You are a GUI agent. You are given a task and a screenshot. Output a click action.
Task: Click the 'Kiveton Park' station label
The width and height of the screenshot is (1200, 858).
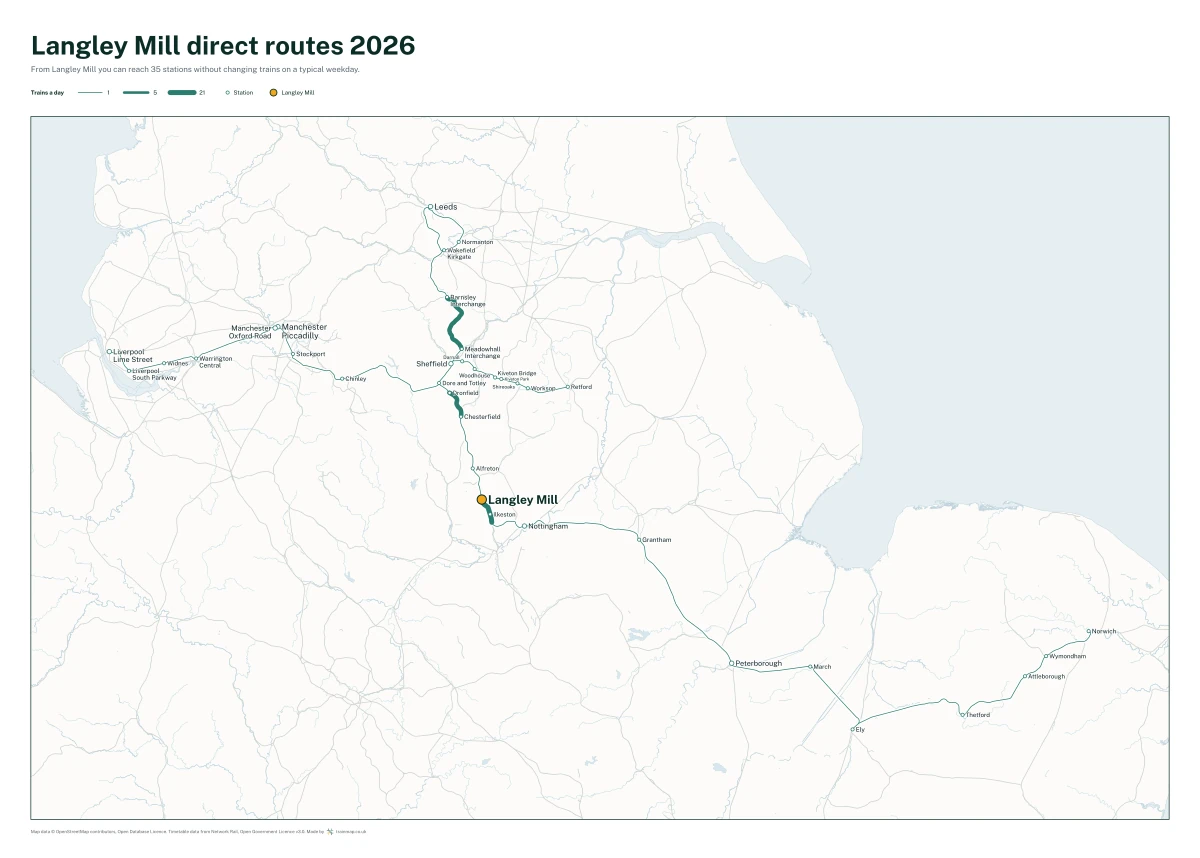tap(516, 380)
